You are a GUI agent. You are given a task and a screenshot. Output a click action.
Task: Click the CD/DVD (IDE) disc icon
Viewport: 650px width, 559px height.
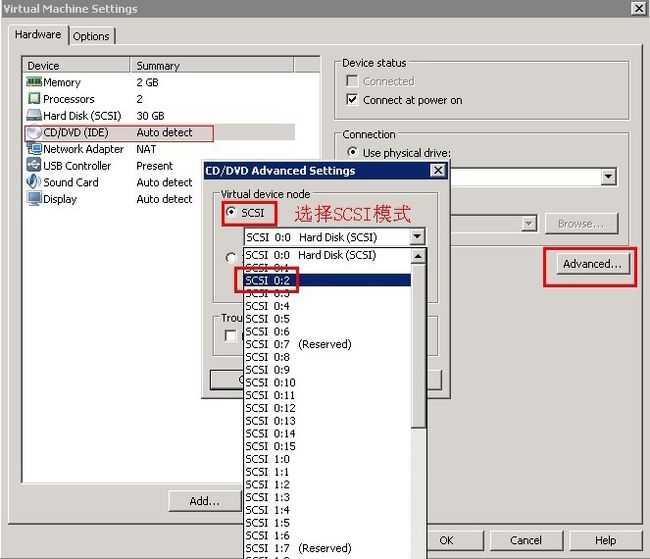tap(34, 133)
